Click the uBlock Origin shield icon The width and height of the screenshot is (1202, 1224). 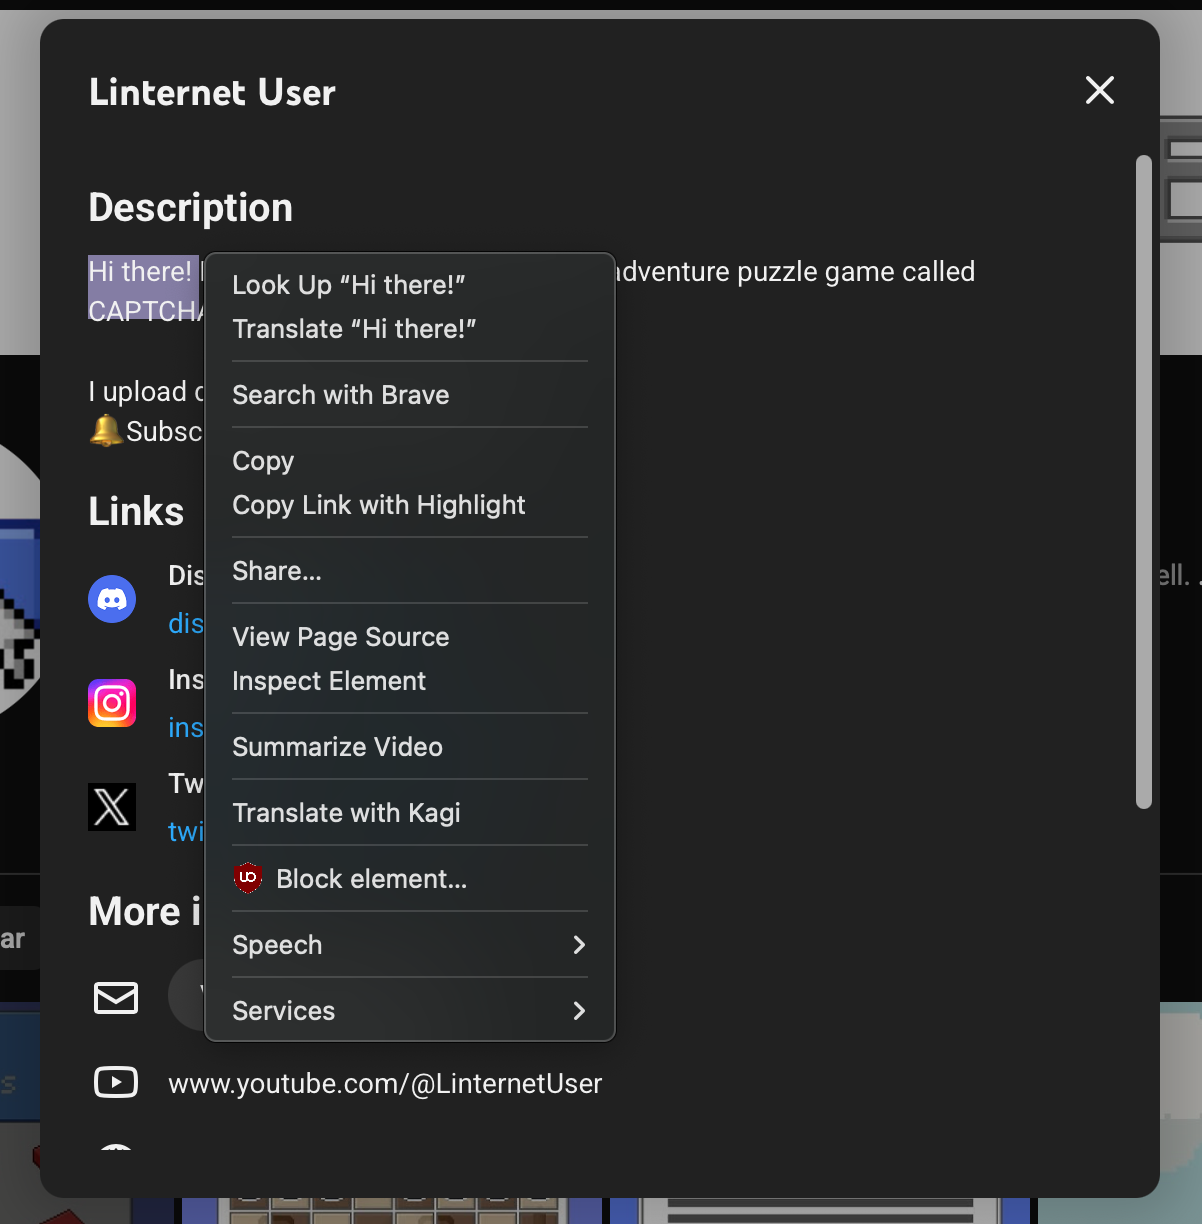tap(248, 878)
